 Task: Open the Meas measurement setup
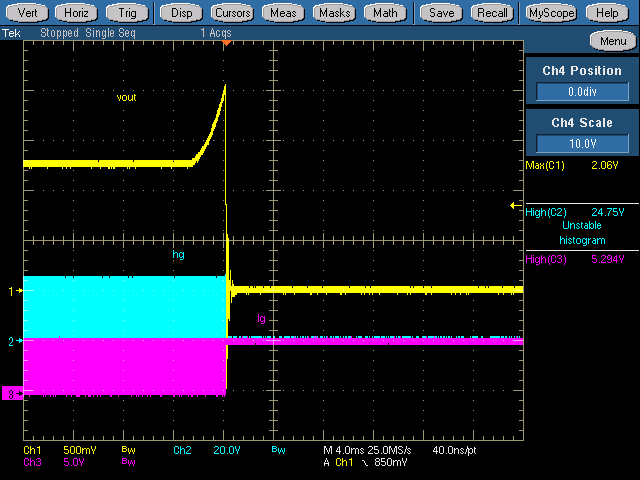(x=284, y=13)
